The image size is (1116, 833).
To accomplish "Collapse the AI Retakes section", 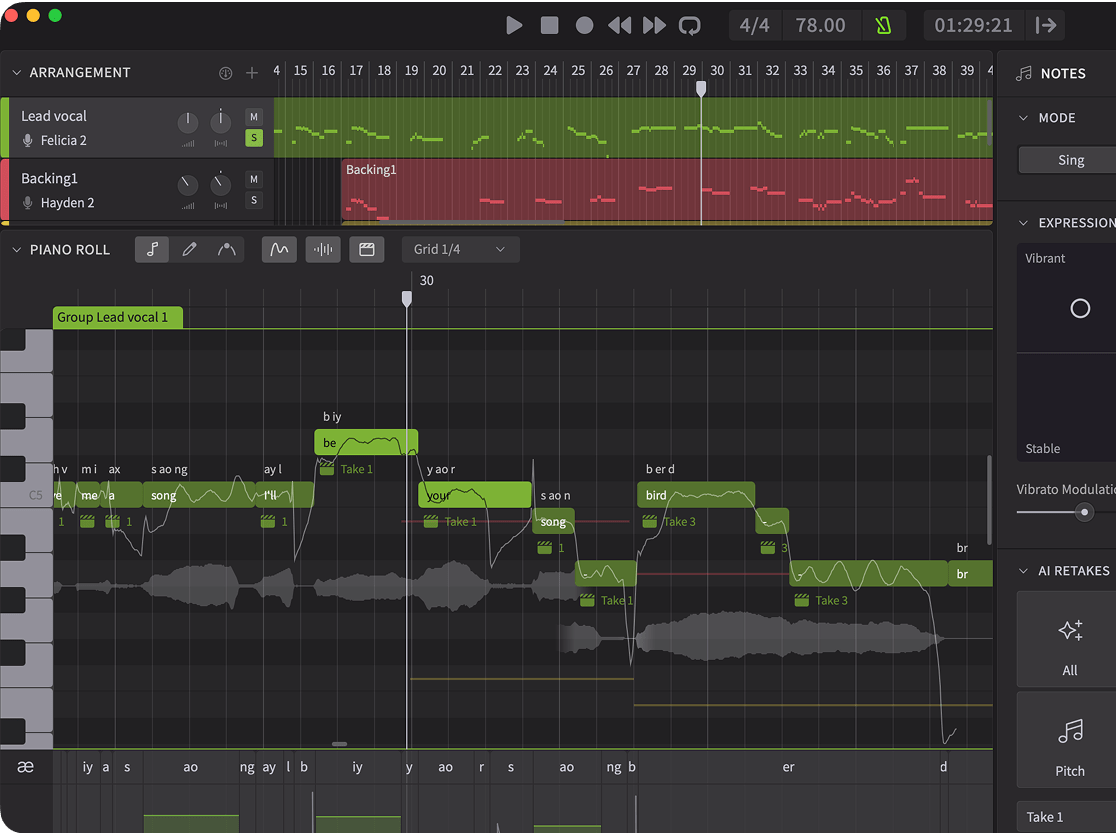I will pos(1023,571).
